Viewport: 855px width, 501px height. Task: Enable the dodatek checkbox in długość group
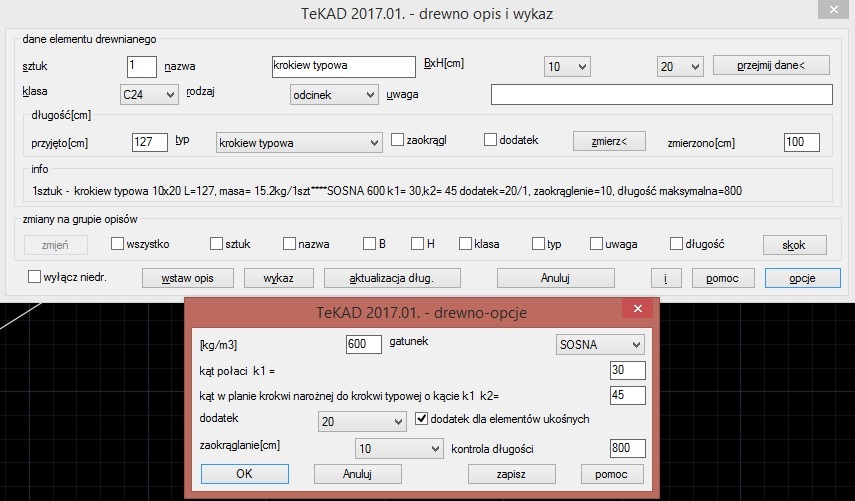point(490,140)
